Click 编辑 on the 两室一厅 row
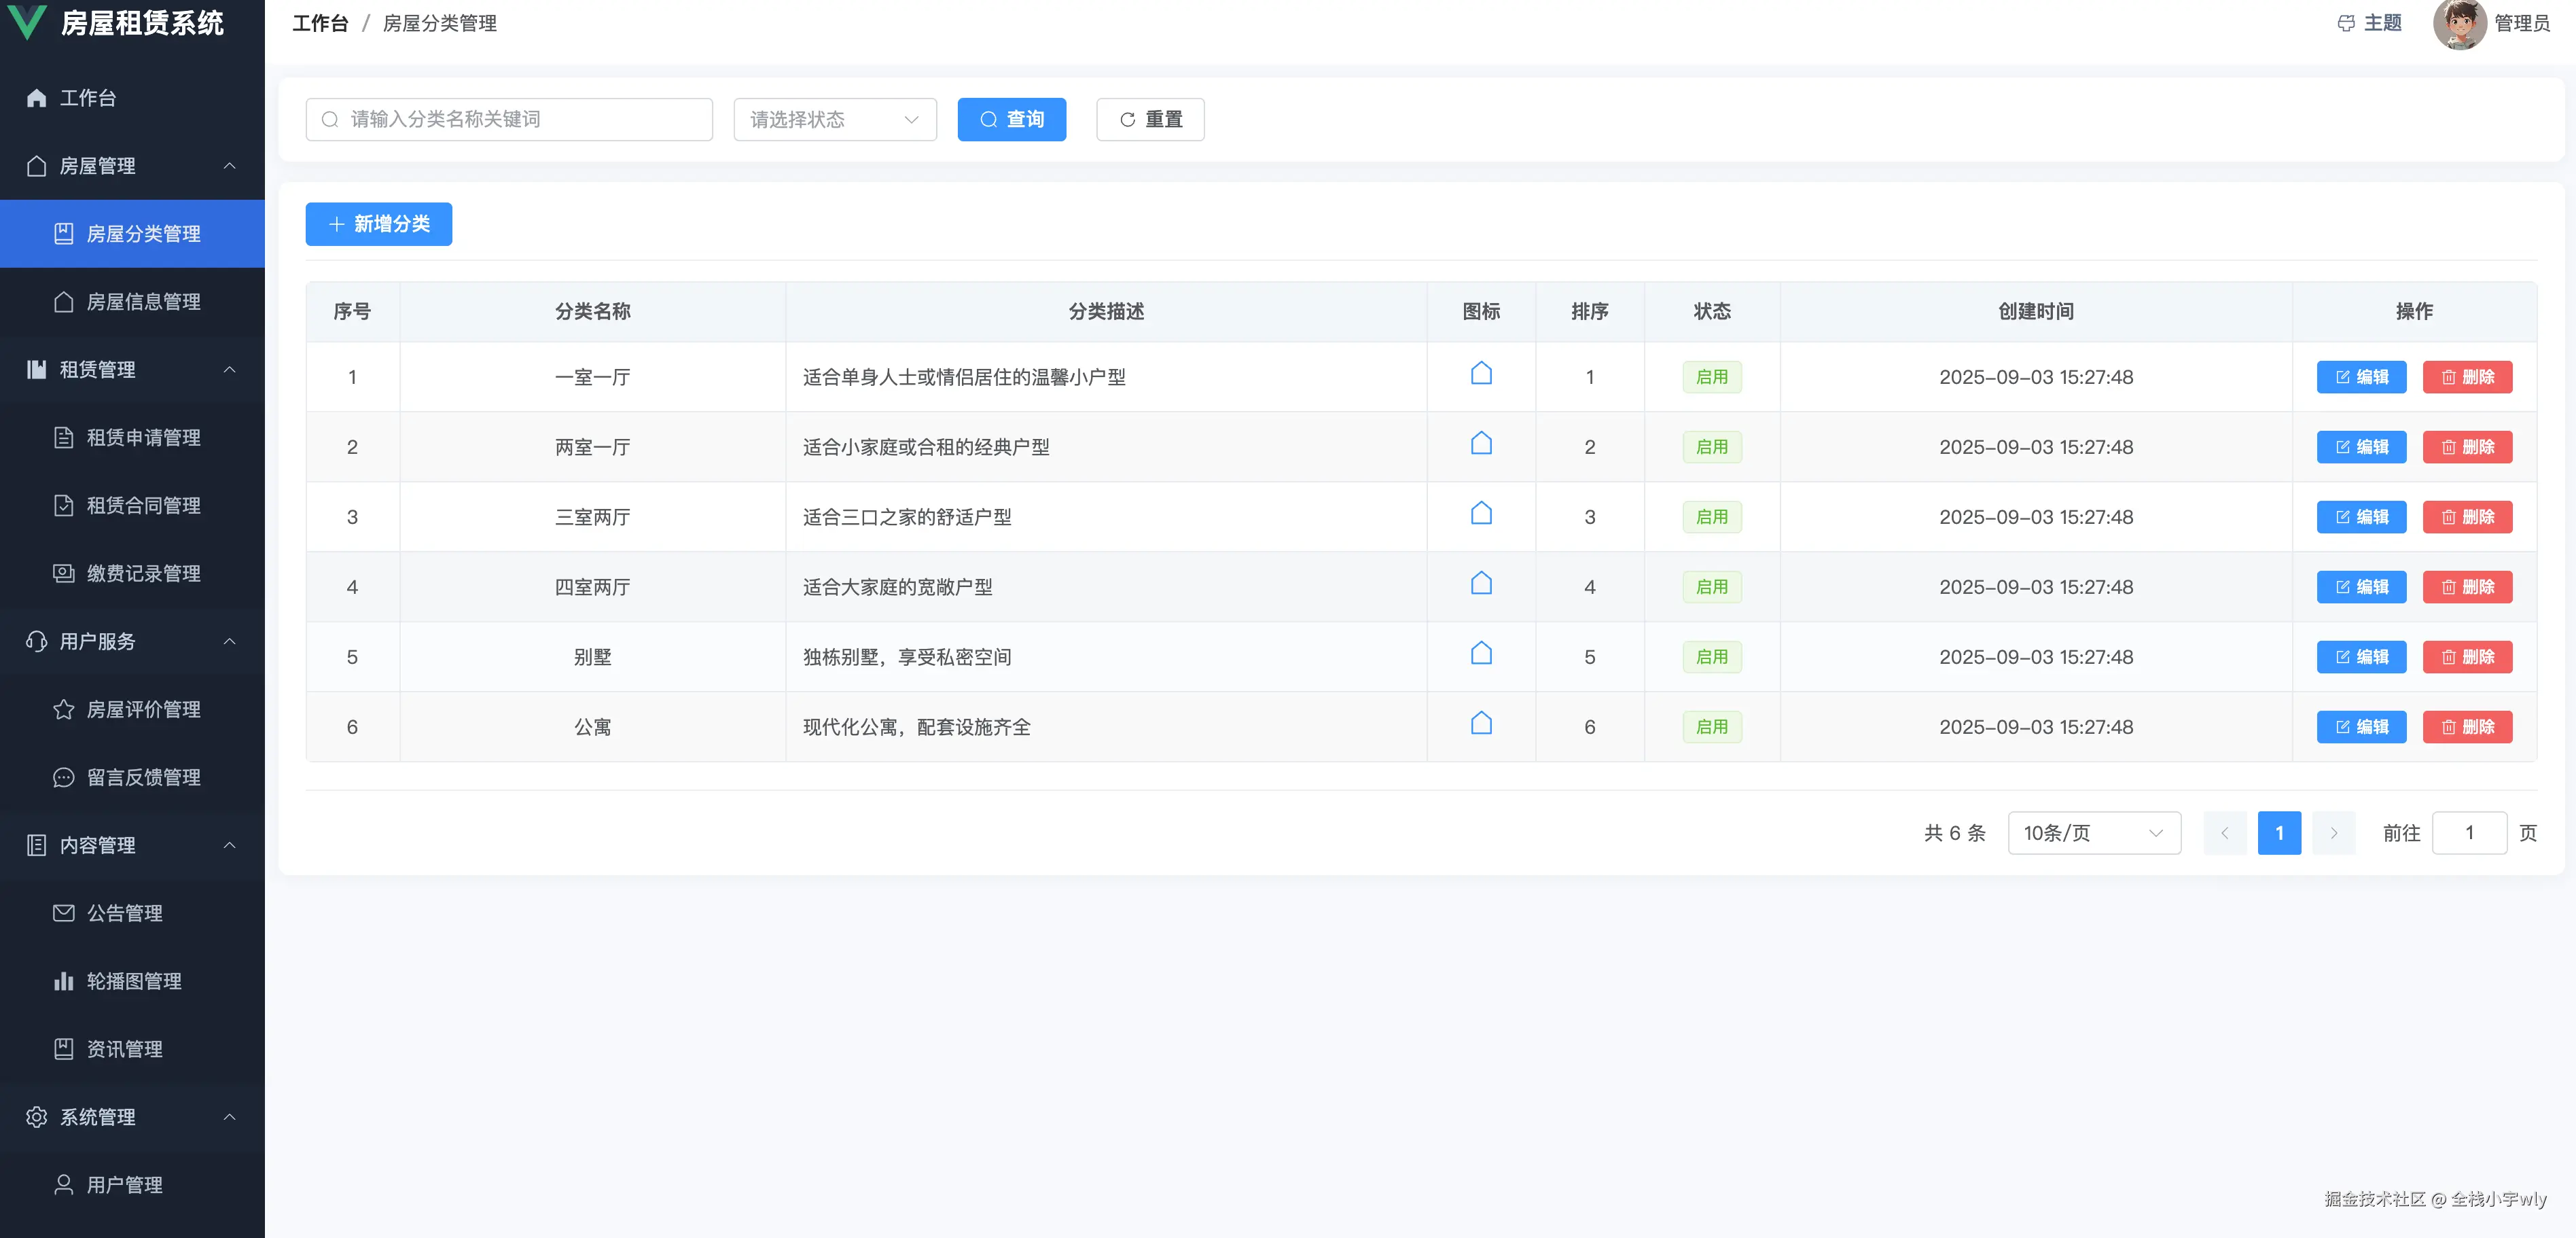 (x=2361, y=447)
